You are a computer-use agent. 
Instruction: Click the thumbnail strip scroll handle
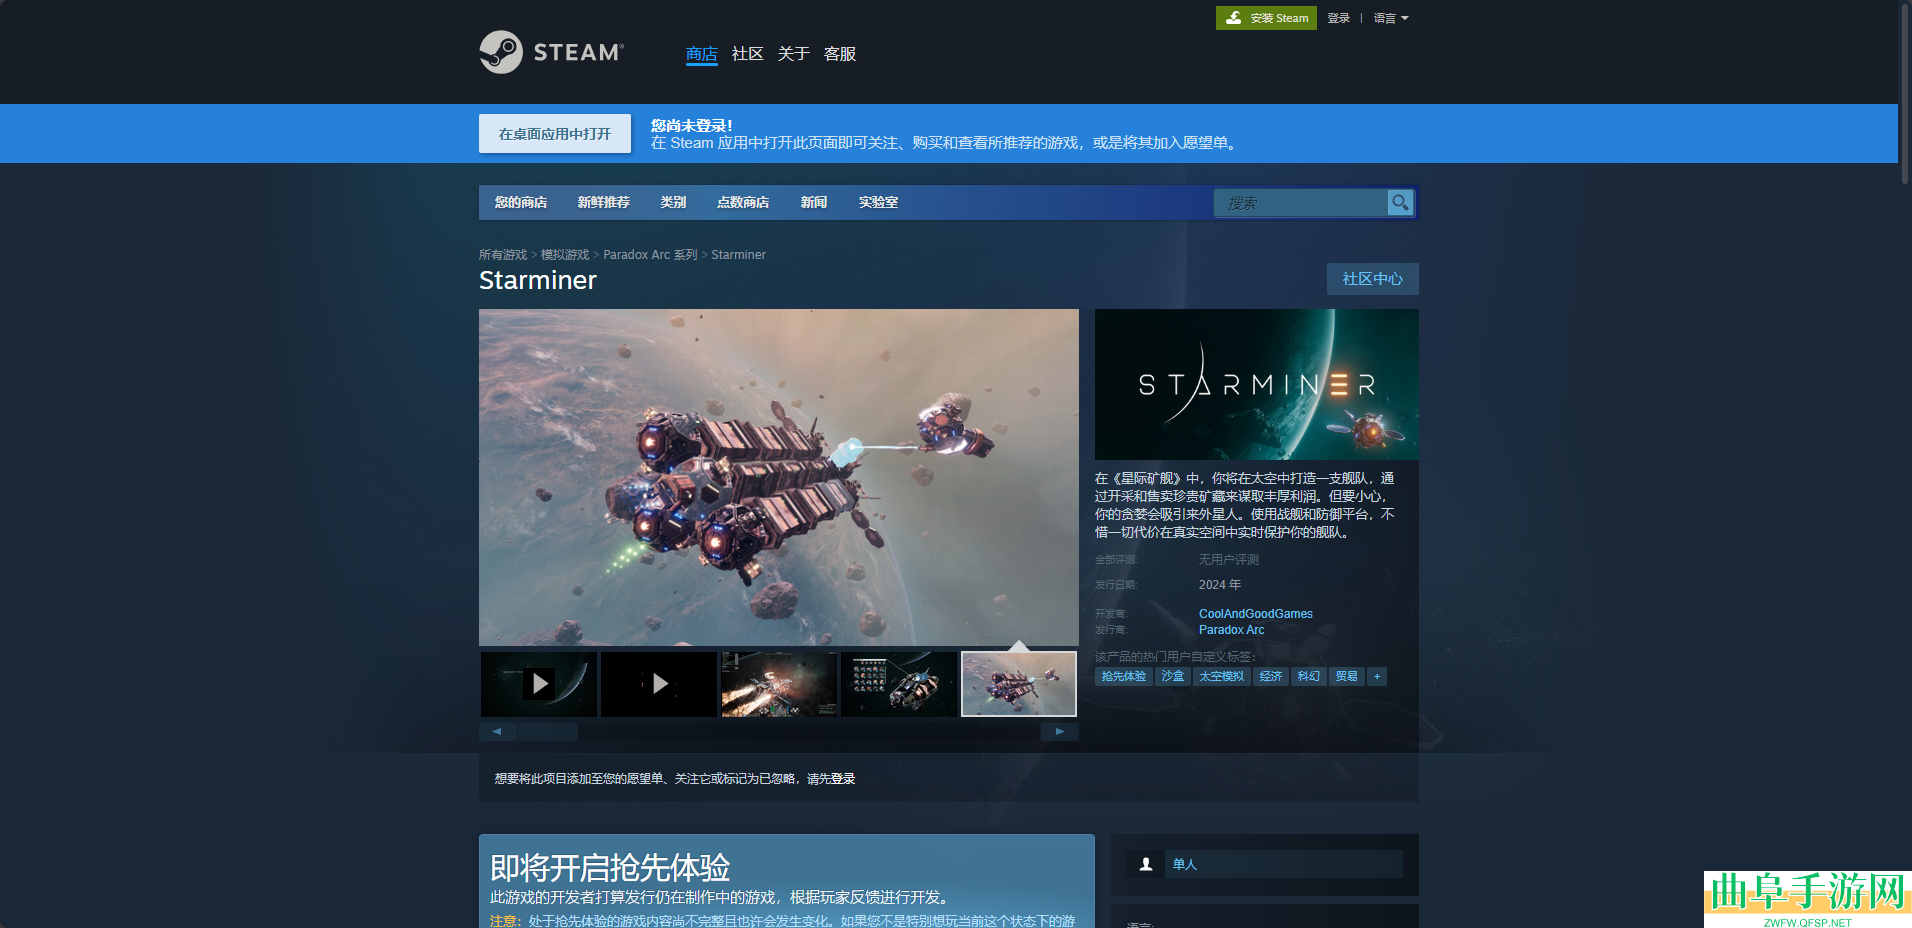click(x=547, y=732)
